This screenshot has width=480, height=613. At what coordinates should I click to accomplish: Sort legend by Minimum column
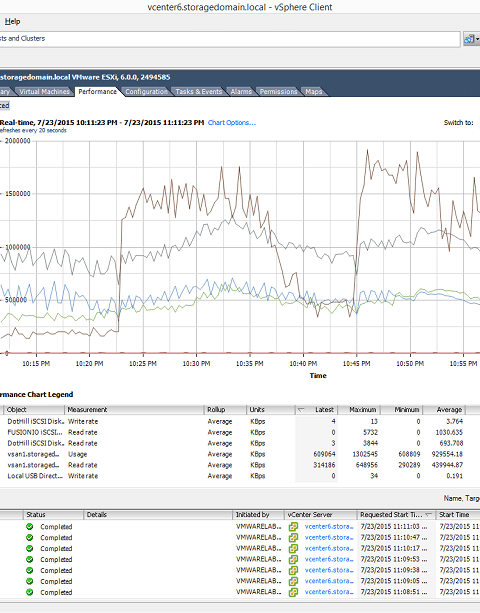point(401,410)
